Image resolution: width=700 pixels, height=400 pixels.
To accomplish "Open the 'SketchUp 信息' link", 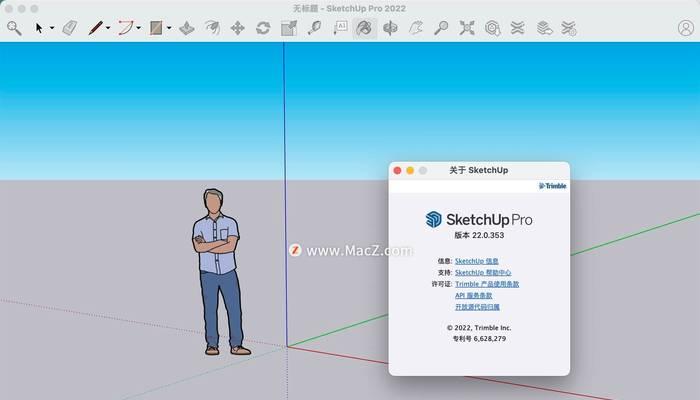I will pos(476,261).
